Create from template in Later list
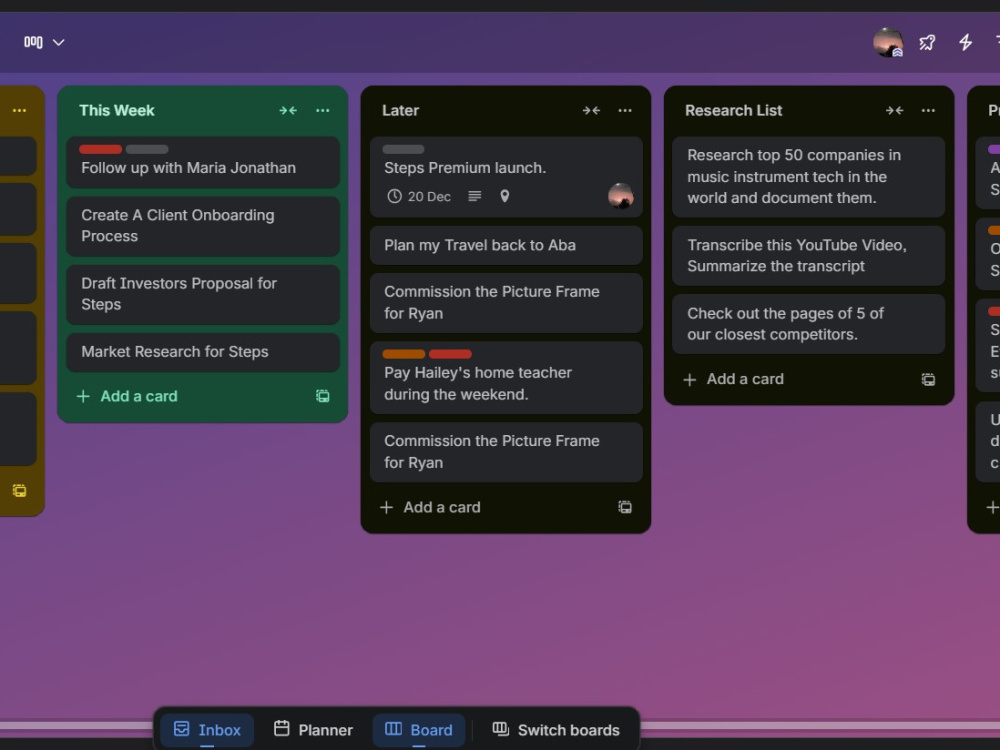Viewport: 1000px width, 750px height. (x=625, y=507)
